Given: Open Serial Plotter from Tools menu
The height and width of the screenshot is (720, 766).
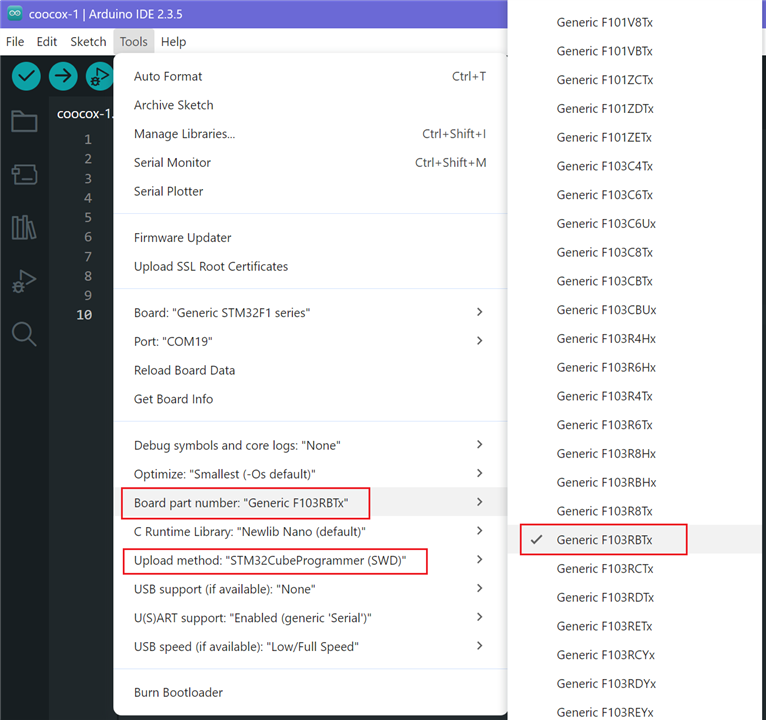Looking at the screenshot, I should [310, 191].
